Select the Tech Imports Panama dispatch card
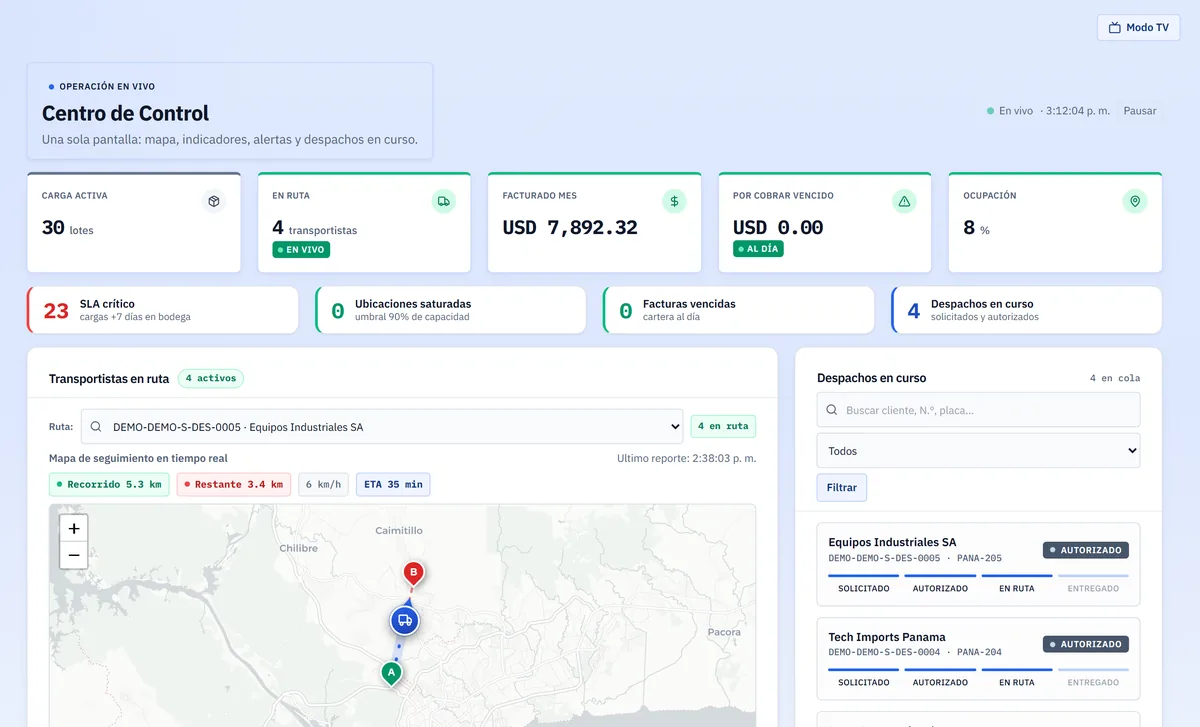 click(978, 659)
